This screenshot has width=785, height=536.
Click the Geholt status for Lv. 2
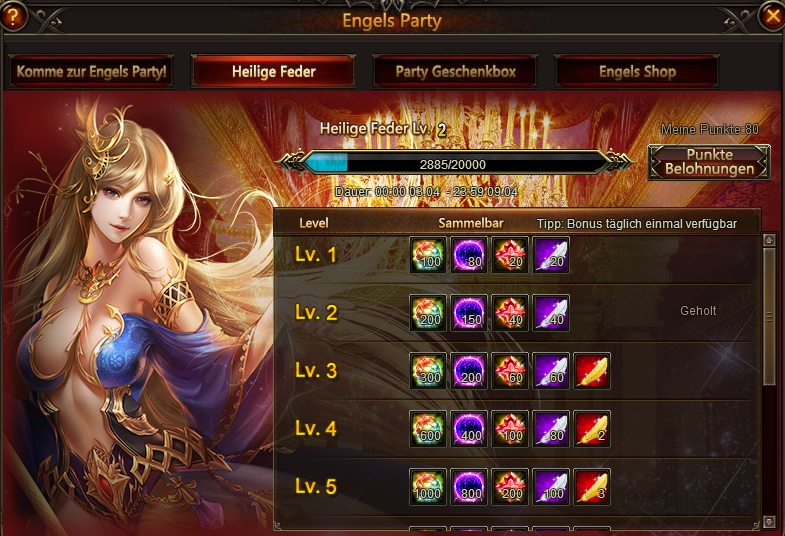[x=698, y=311]
